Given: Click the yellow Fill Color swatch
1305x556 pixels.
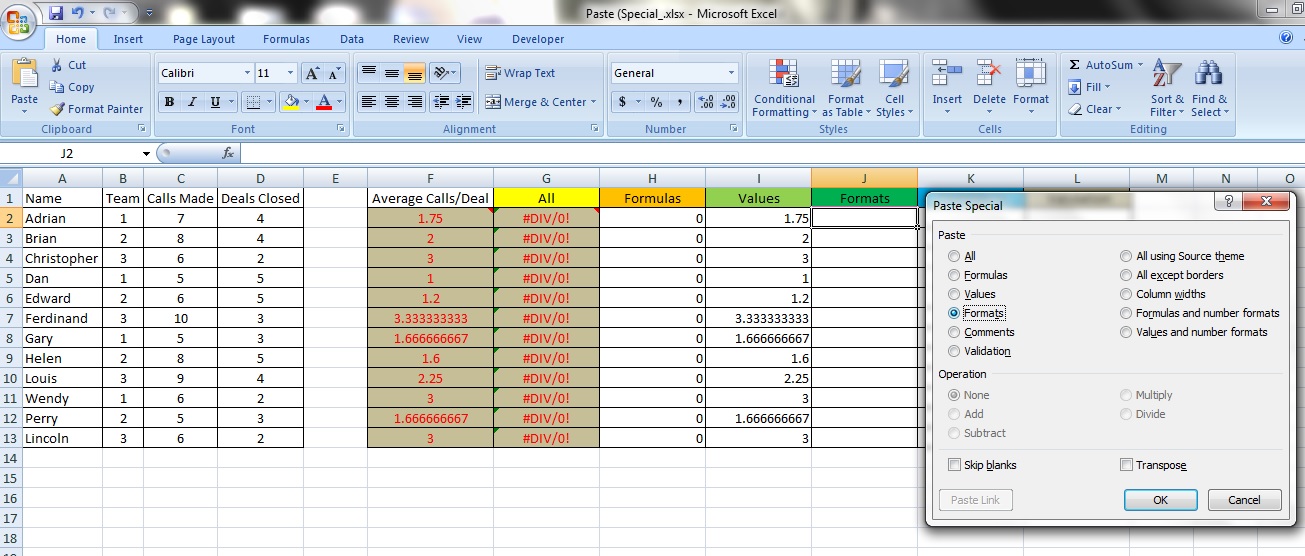Looking at the screenshot, I should (x=291, y=102).
